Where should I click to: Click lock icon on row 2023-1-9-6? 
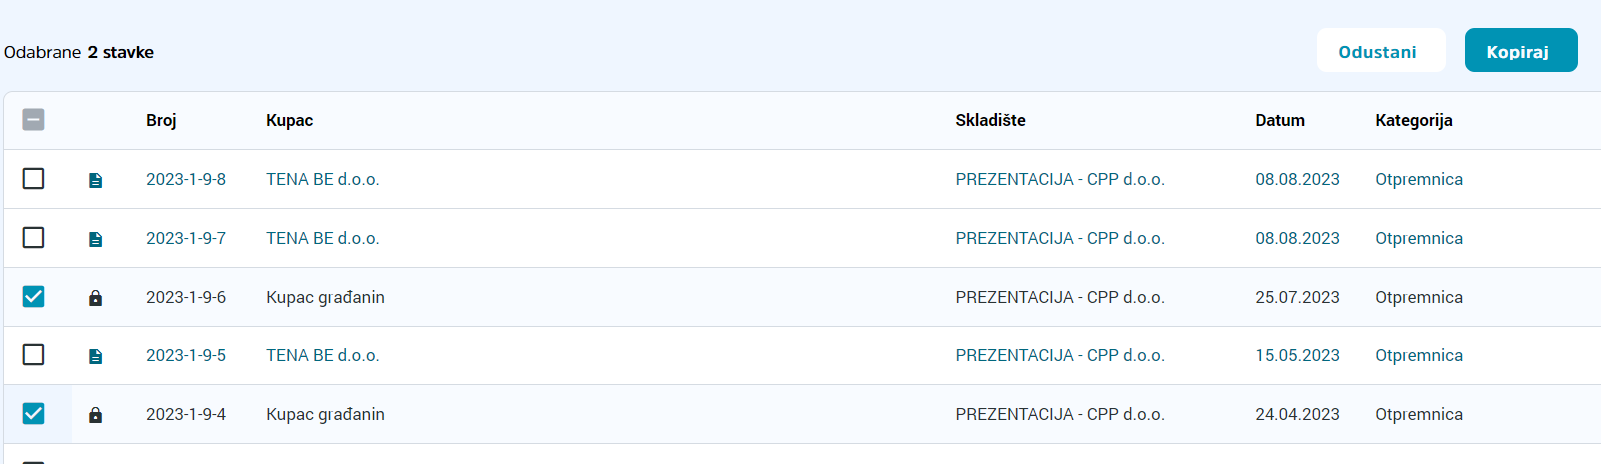[x=95, y=298]
